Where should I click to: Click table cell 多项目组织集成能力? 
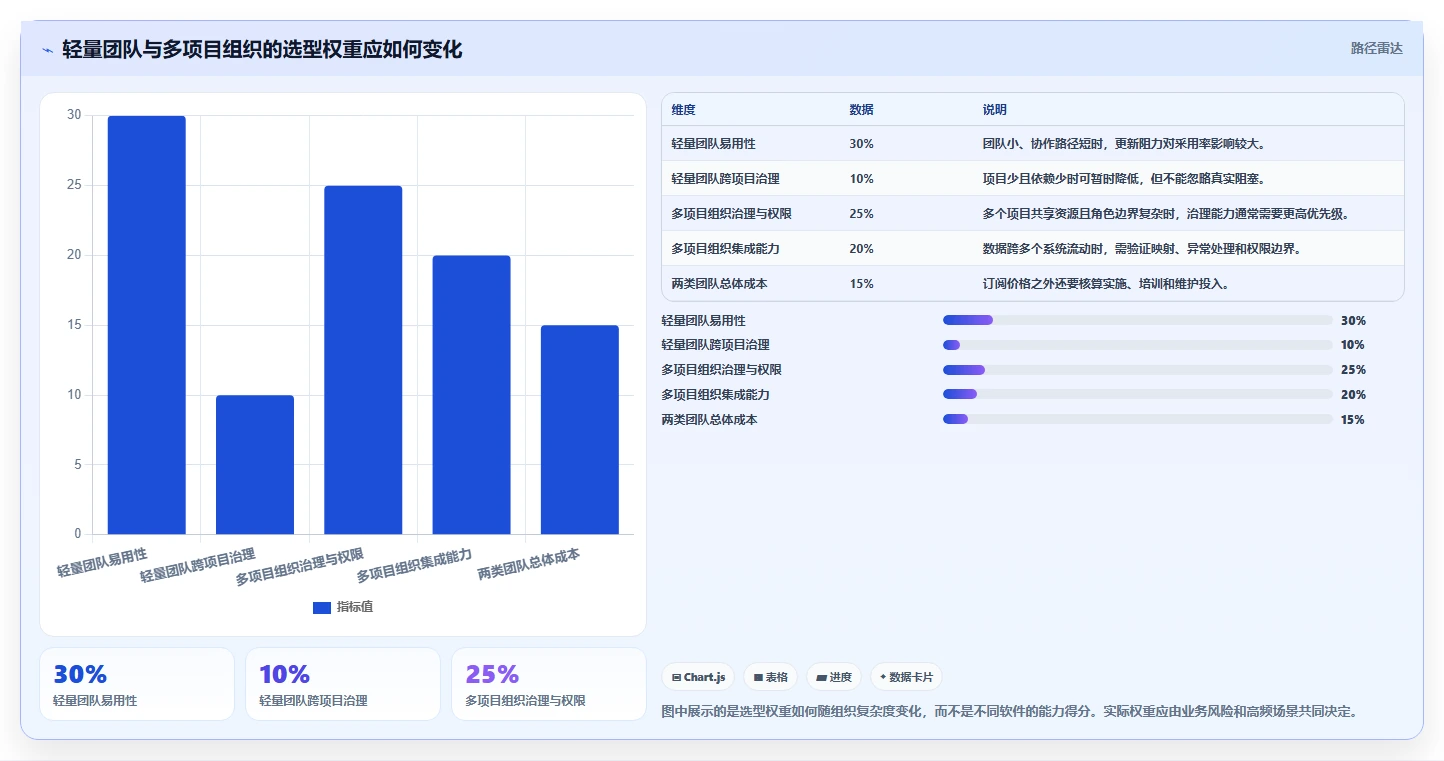[725, 249]
